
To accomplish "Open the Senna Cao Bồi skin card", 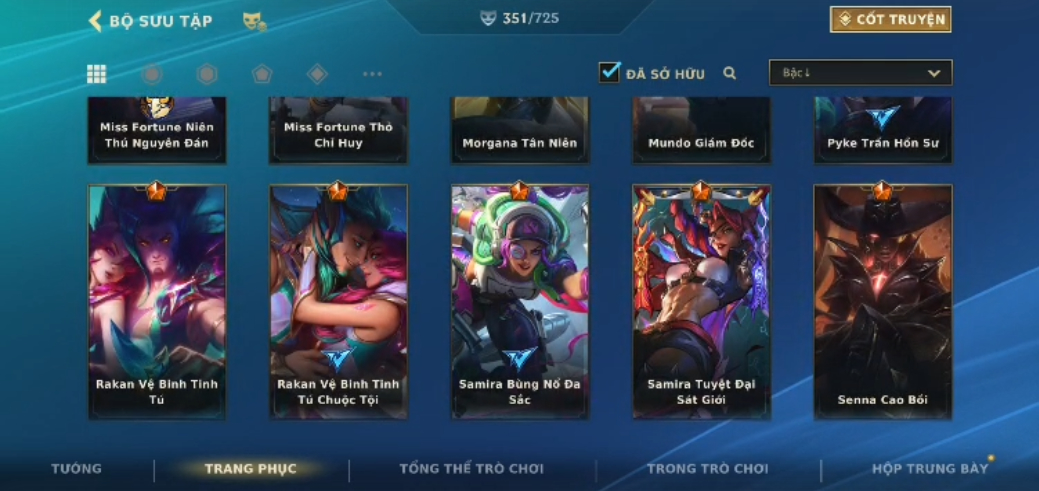I will (x=883, y=302).
